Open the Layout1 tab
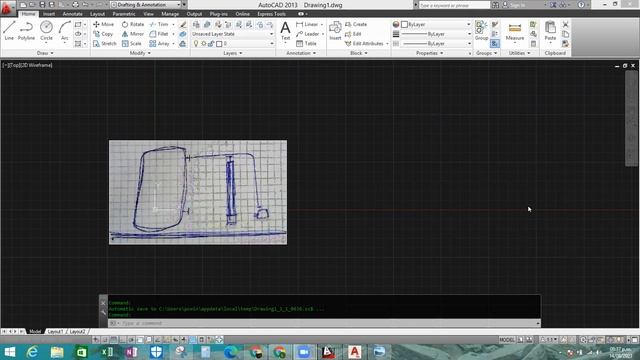 56,331
